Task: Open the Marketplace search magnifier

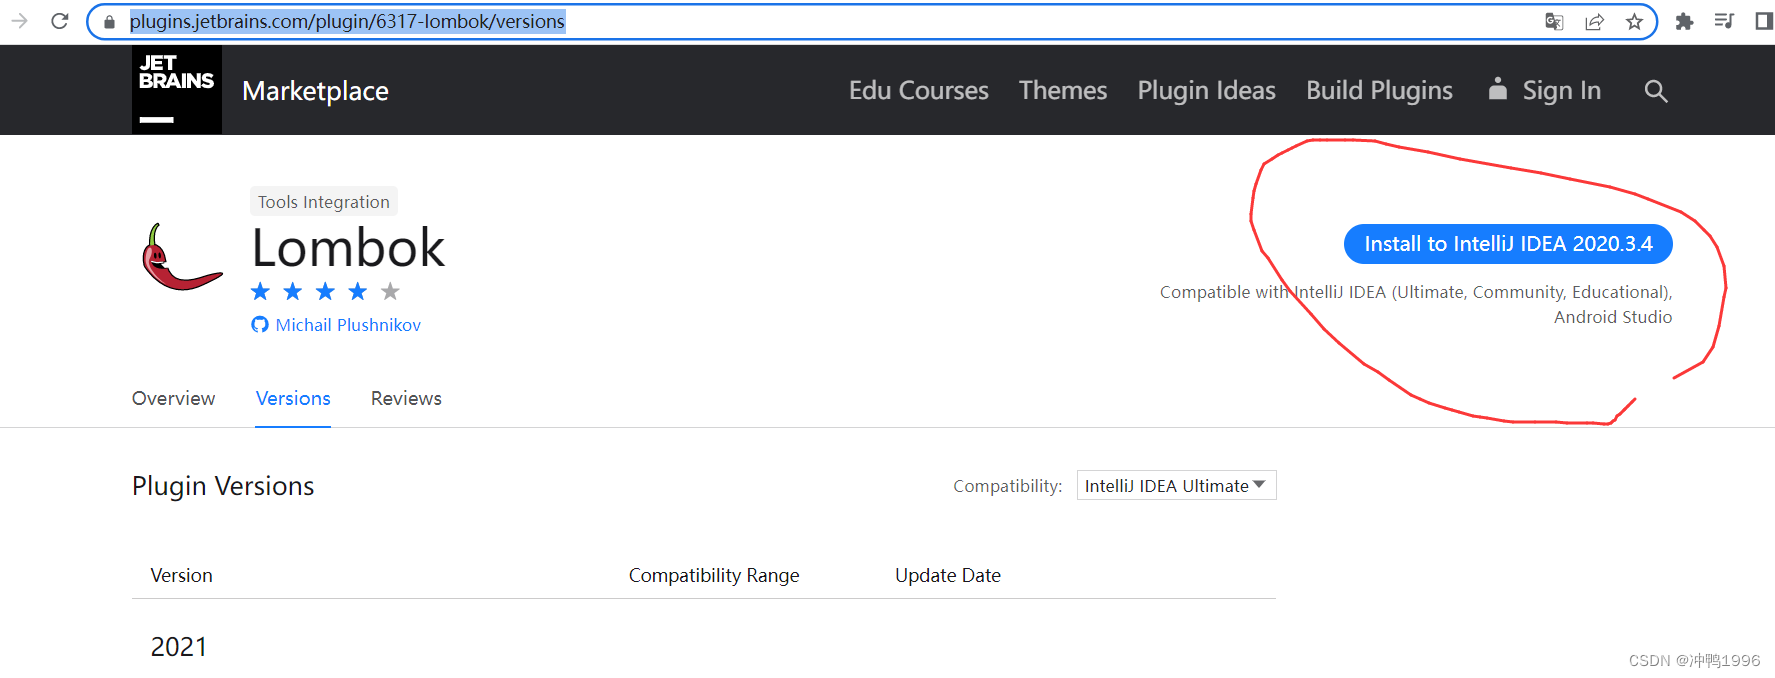Action: coord(1656,91)
